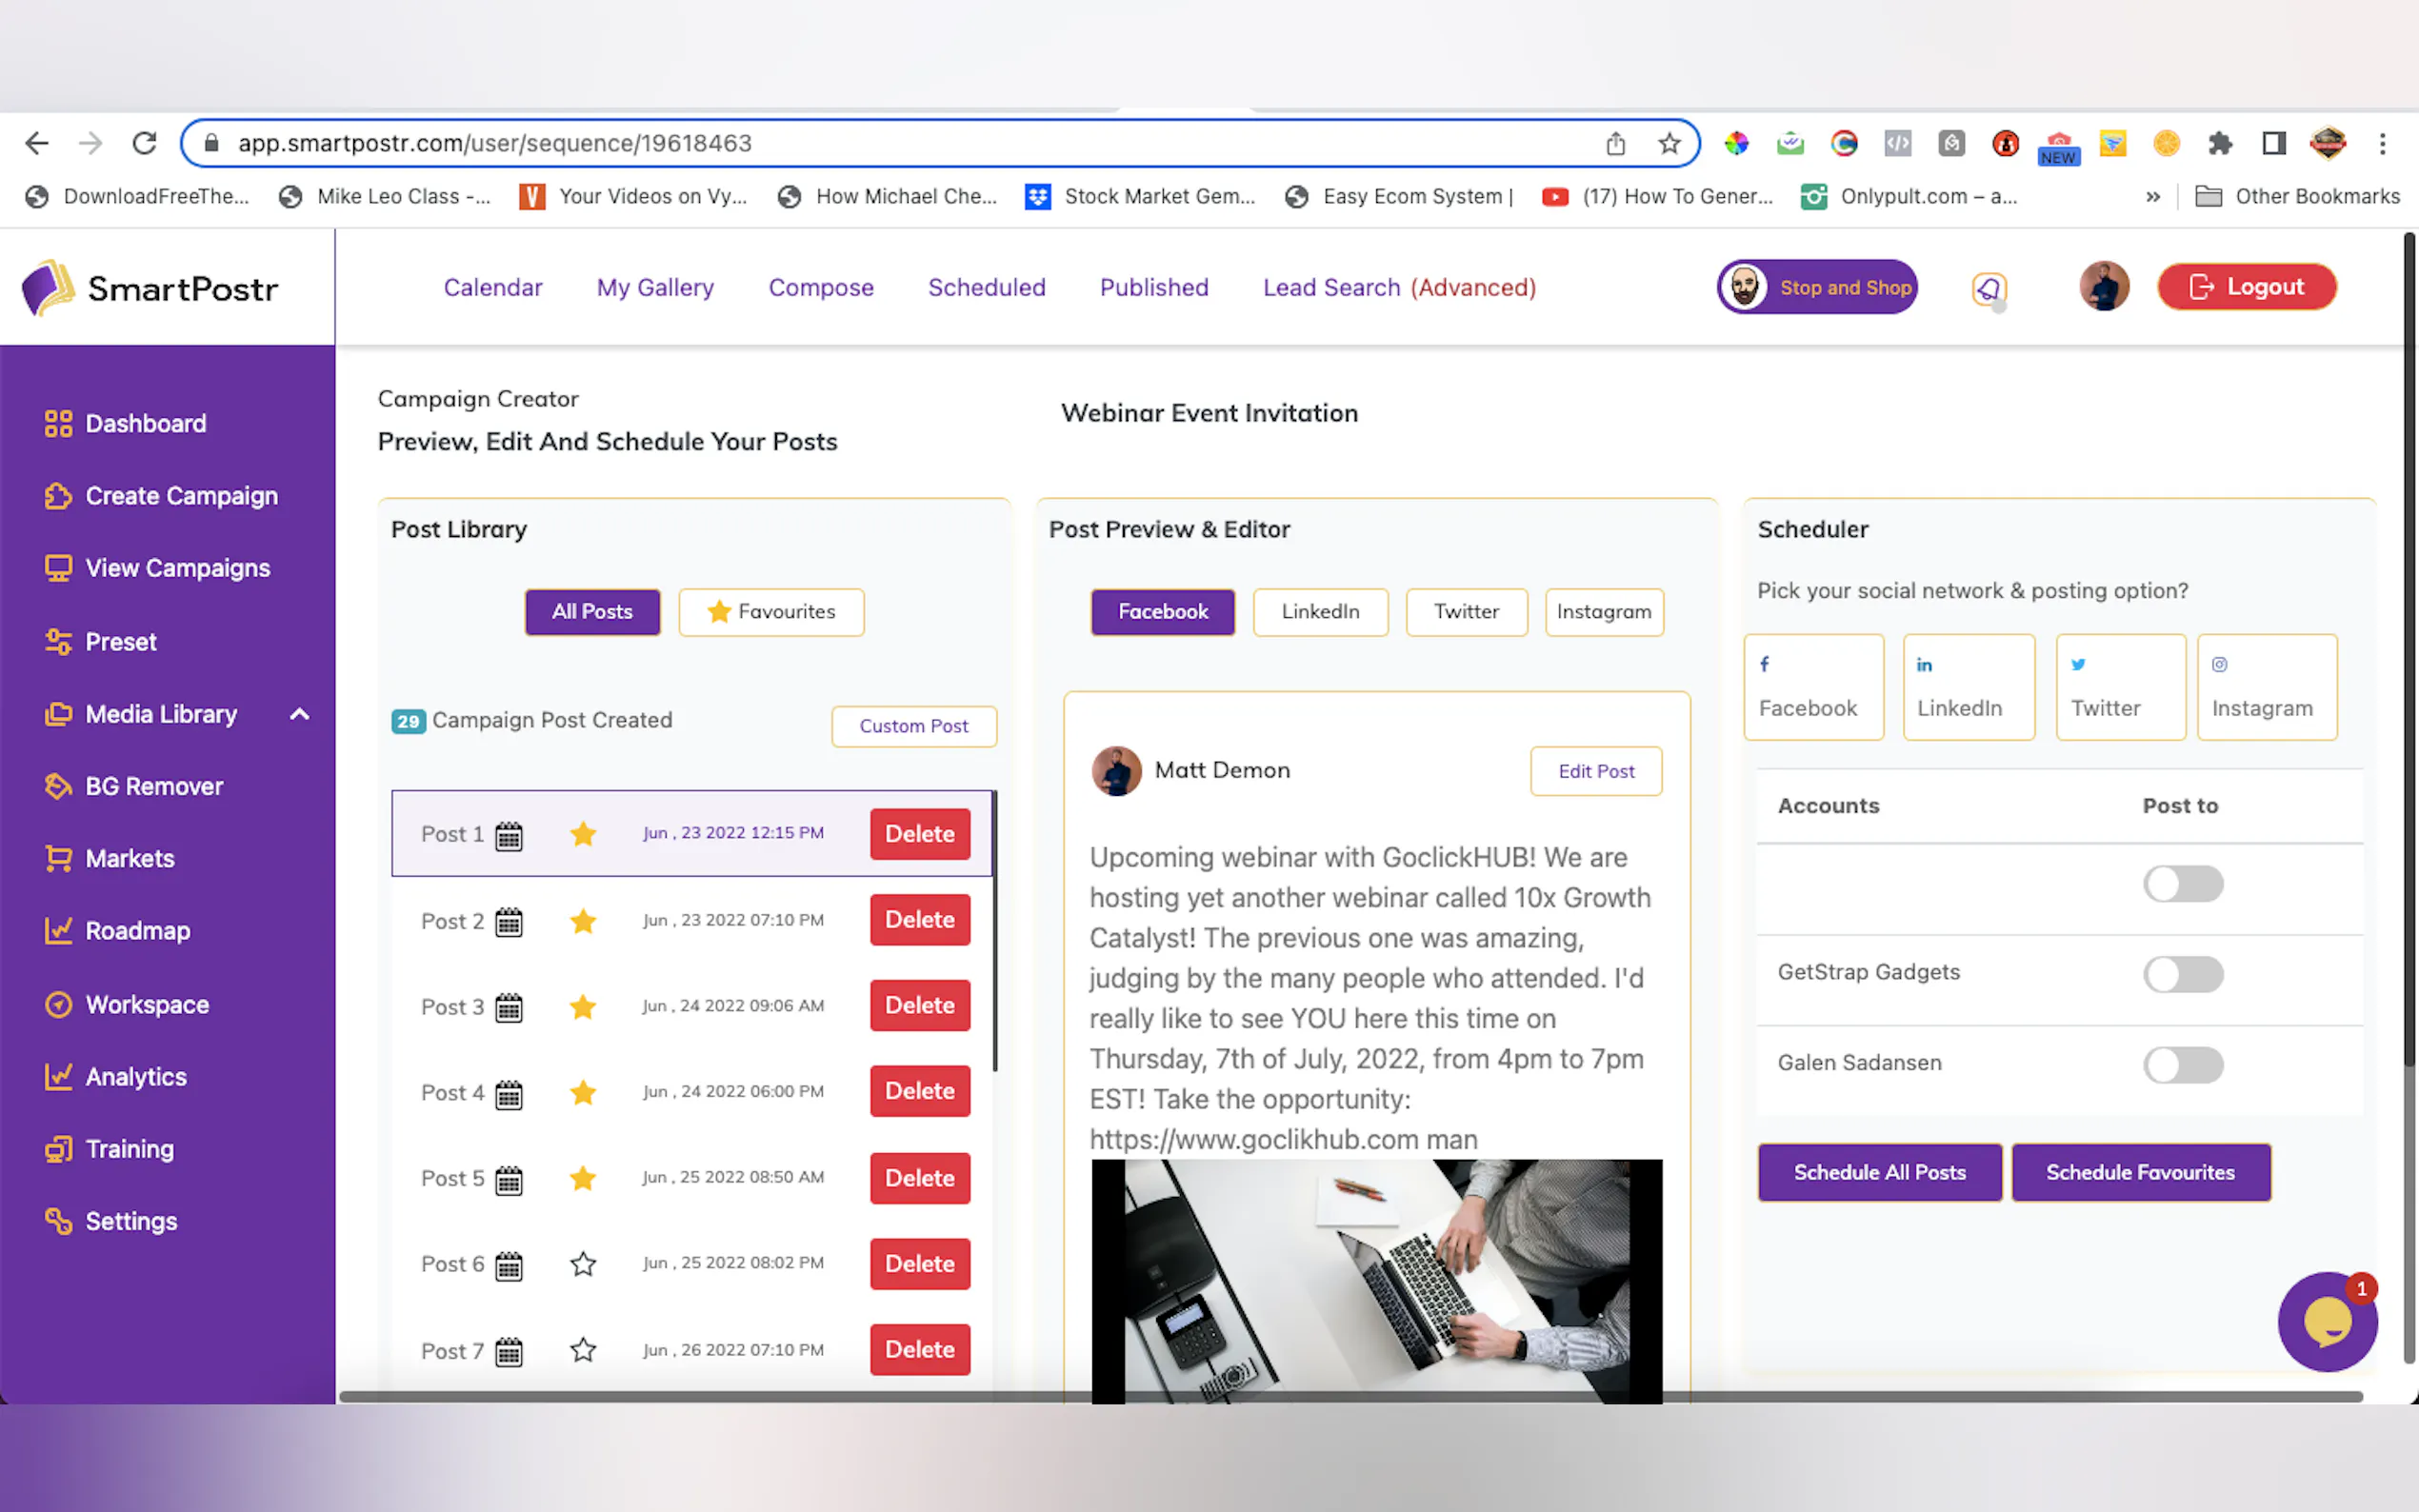Open the chat support bubble
The width and height of the screenshot is (2419, 1512).
(2326, 1322)
